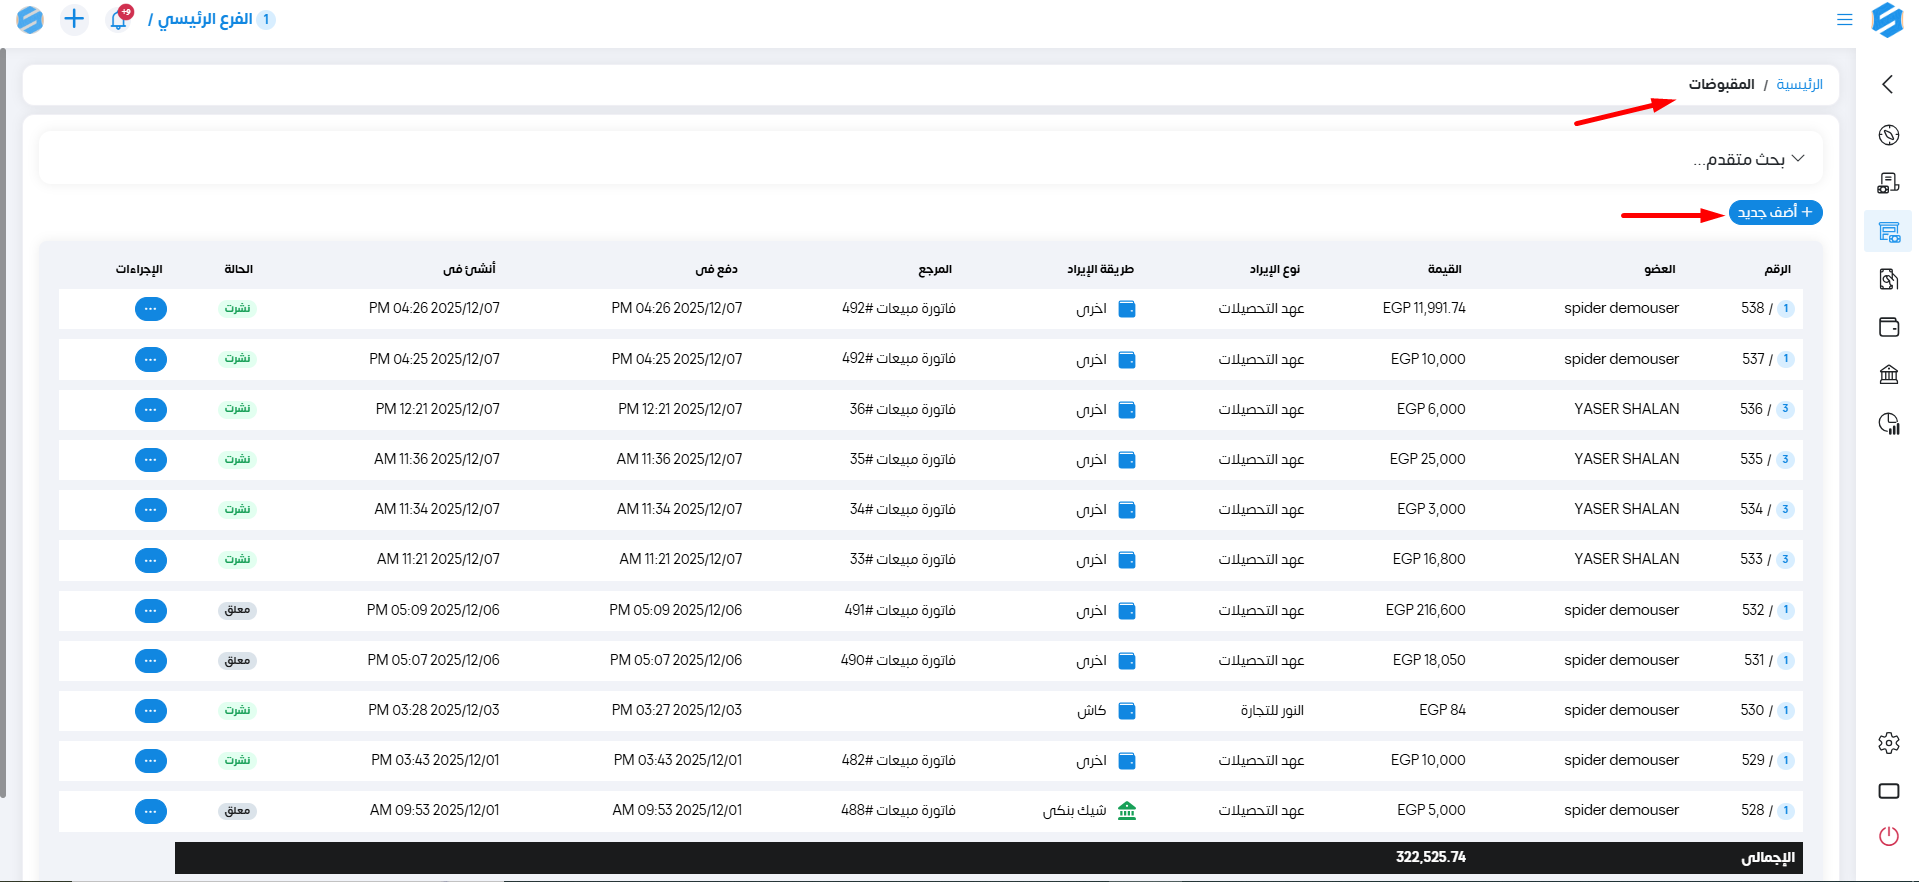Screen dimensions: 1919x882
Task: Open the highlighted receipts sidebar item
Action: point(1888,232)
